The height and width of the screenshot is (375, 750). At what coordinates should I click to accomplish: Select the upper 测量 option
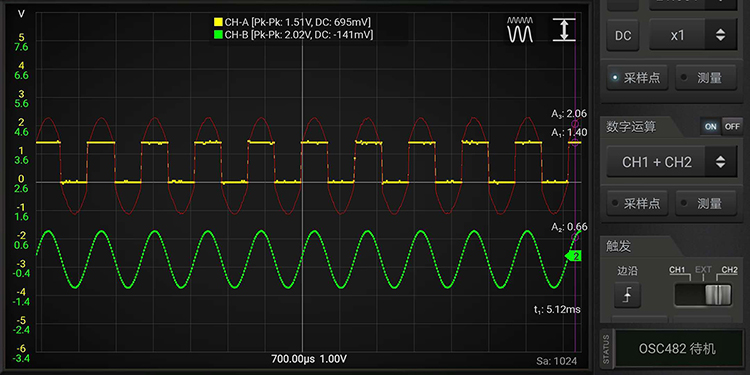coord(706,78)
